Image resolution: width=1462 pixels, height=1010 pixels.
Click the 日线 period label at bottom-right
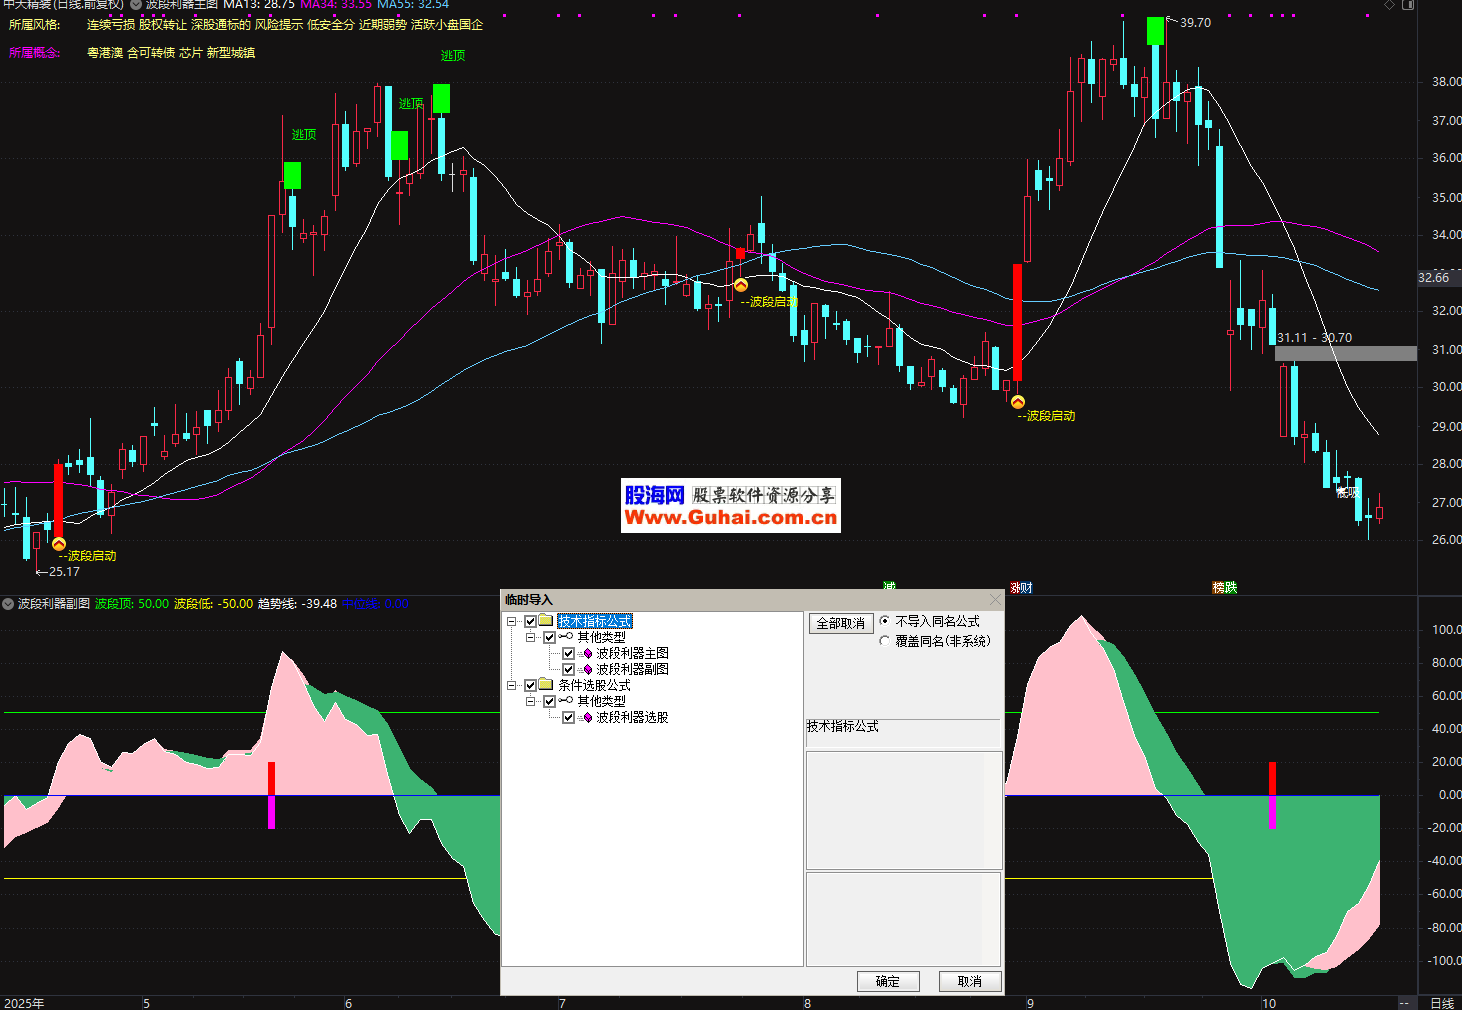coord(1441,1003)
